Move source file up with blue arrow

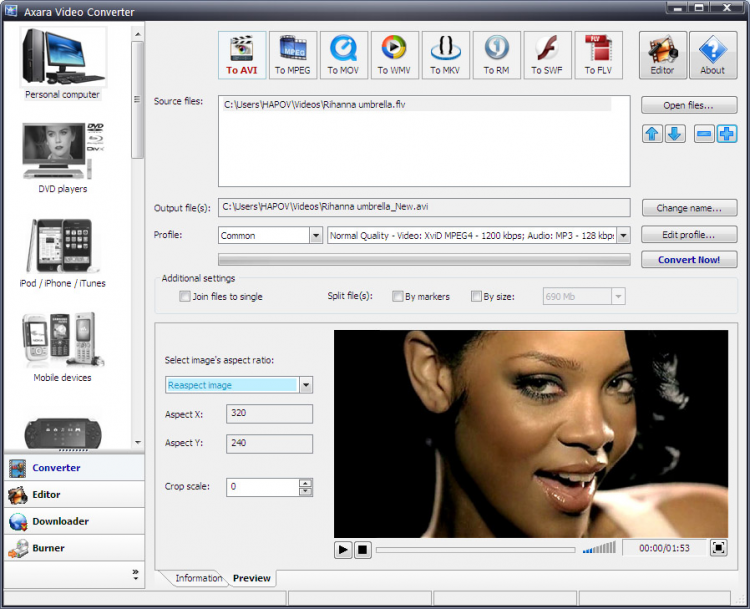point(652,134)
